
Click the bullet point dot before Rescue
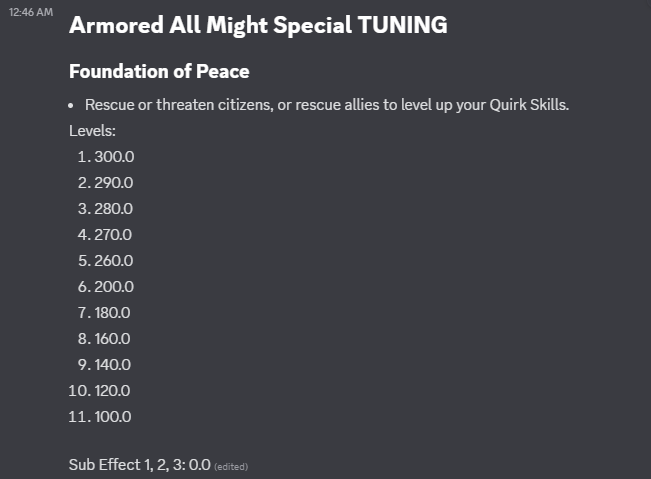(x=71, y=106)
